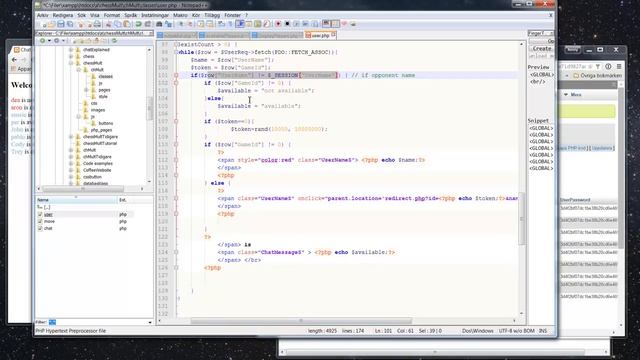Click the Synchronize Vertical Scrolling toolbar icon
Viewport: 640px width, 360px height.
(x=200, y=24)
